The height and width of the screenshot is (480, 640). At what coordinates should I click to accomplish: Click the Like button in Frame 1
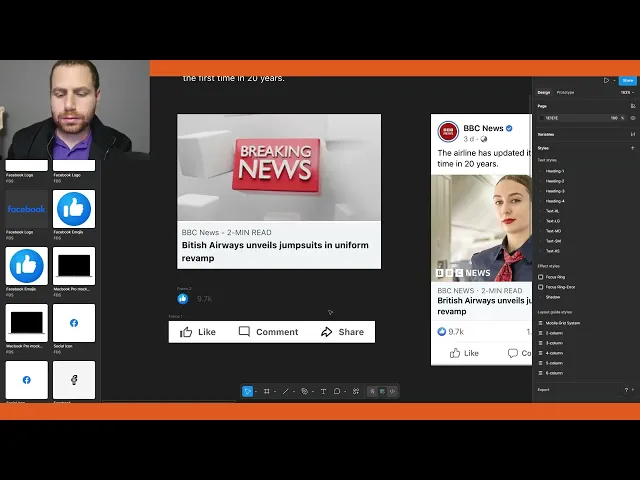198,332
